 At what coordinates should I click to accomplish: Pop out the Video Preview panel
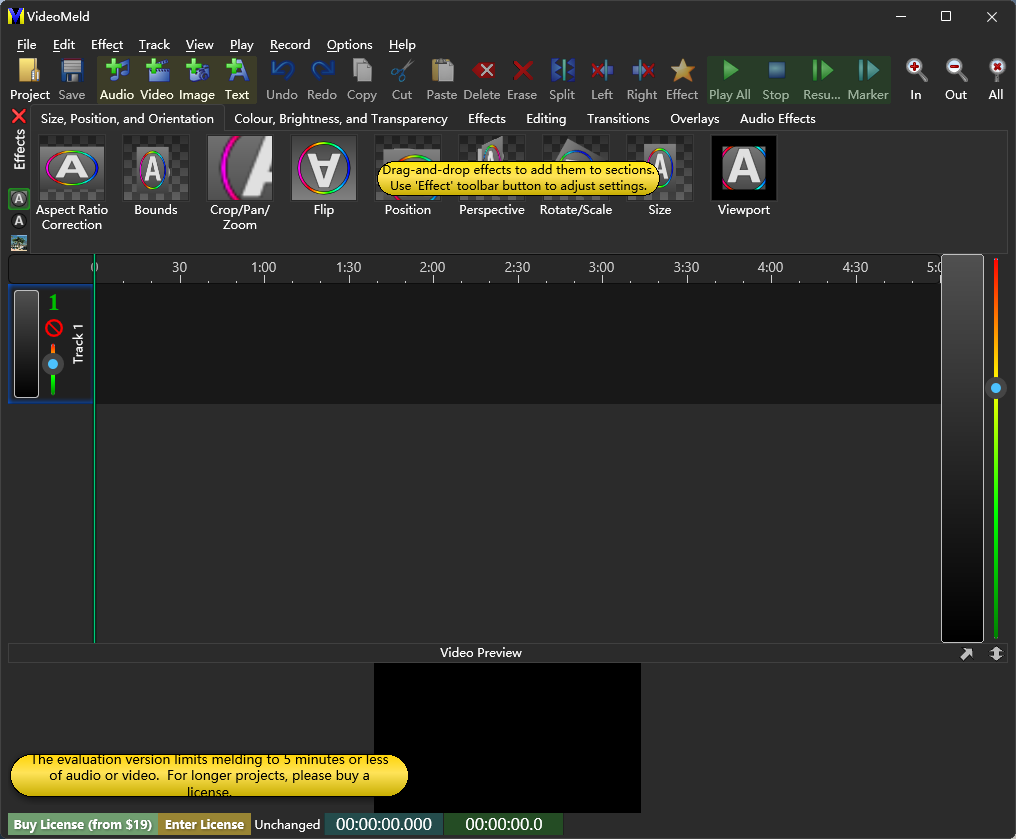coord(967,653)
